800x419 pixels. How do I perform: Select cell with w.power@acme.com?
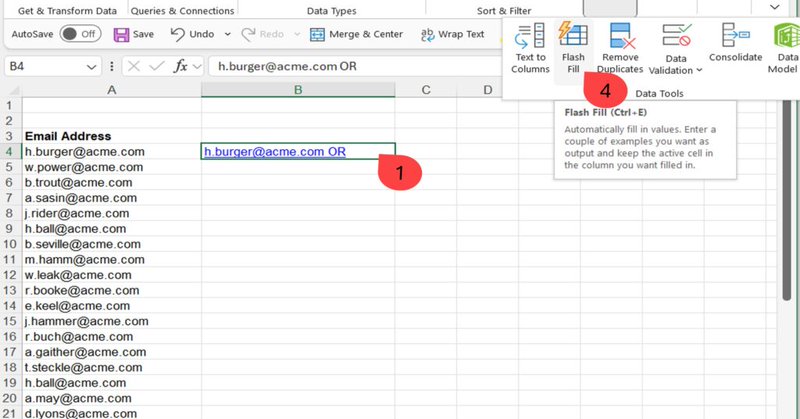point(112,167)
